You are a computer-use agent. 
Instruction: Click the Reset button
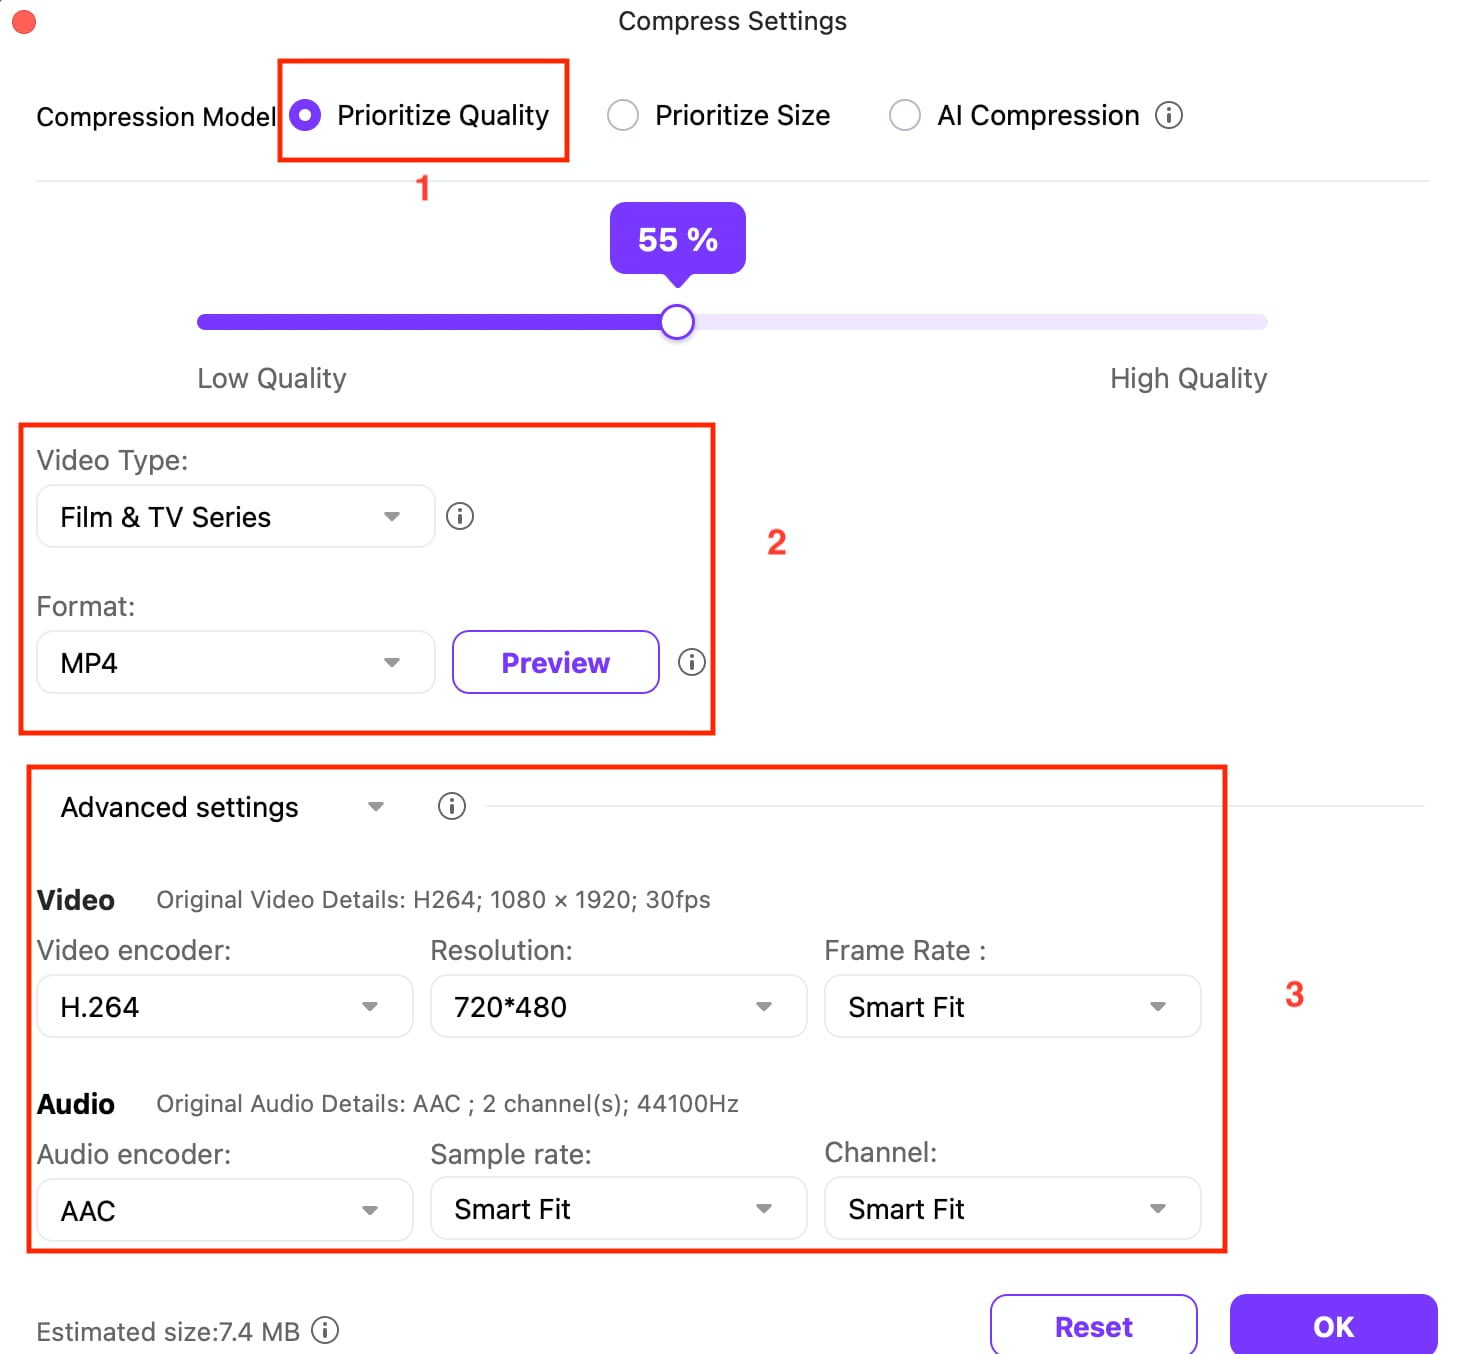1093,1326
